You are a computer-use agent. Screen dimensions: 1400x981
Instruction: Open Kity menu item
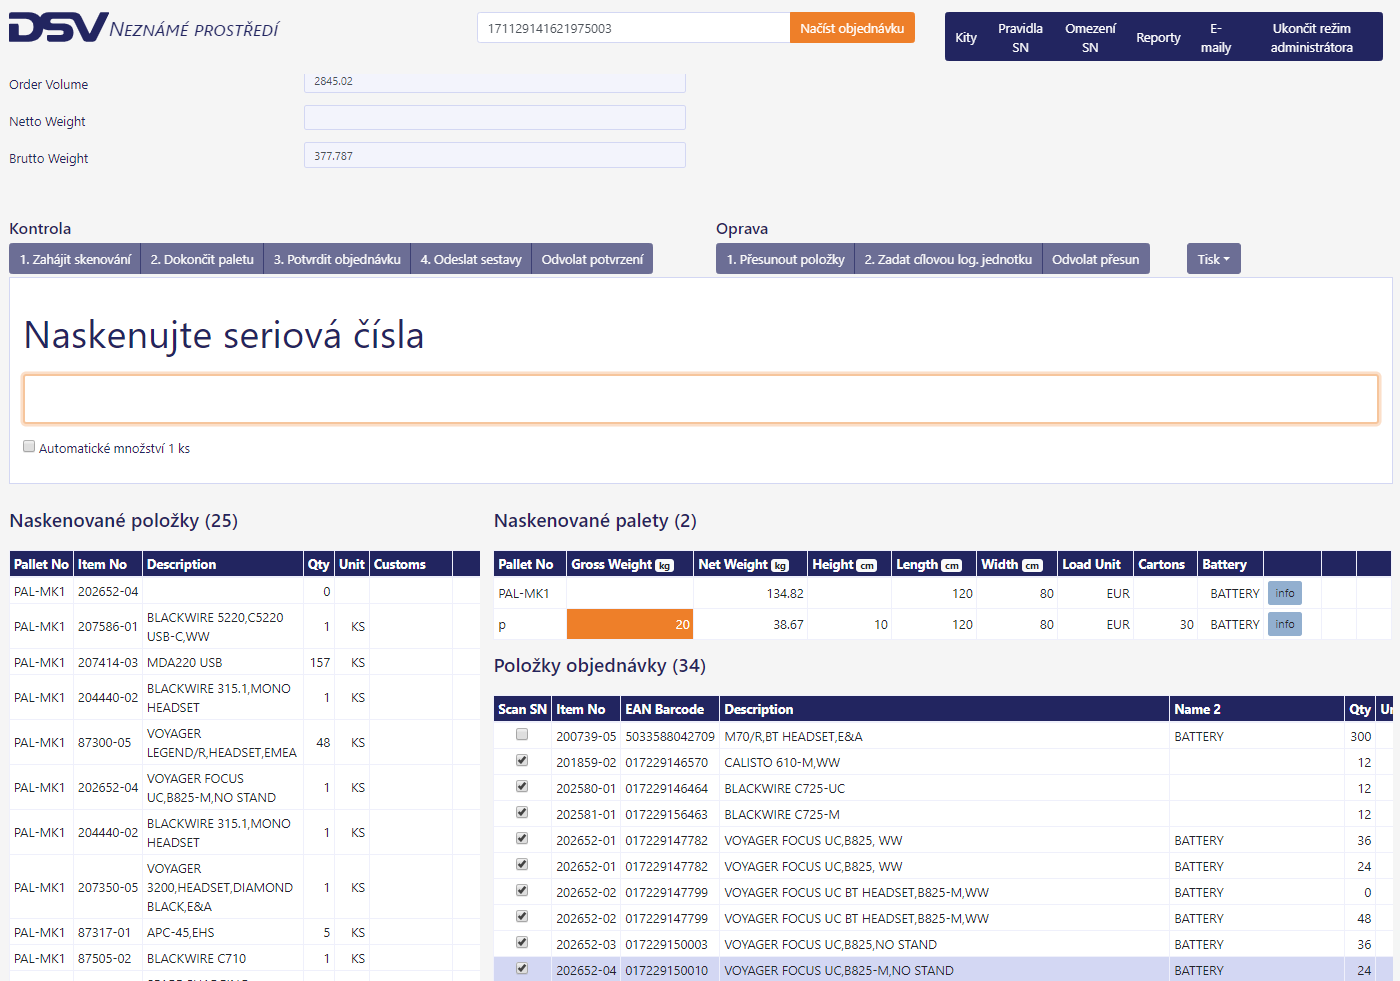(966, 38)
